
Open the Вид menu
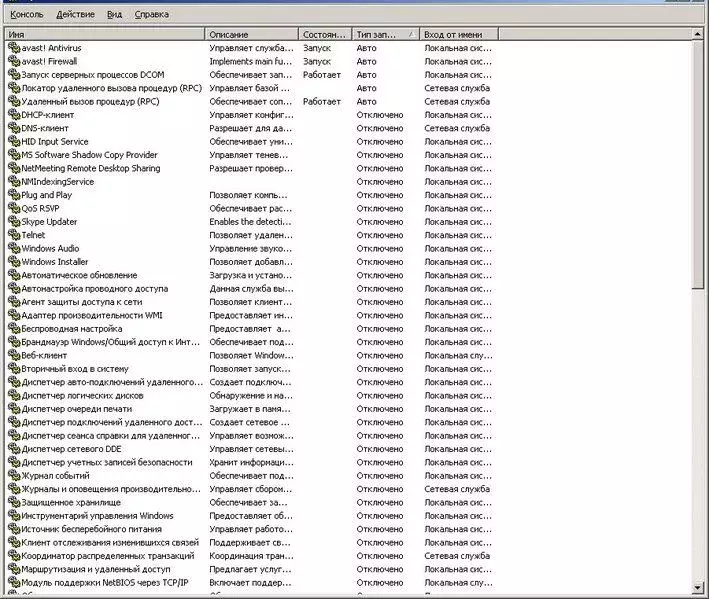(x=114, y=14)
